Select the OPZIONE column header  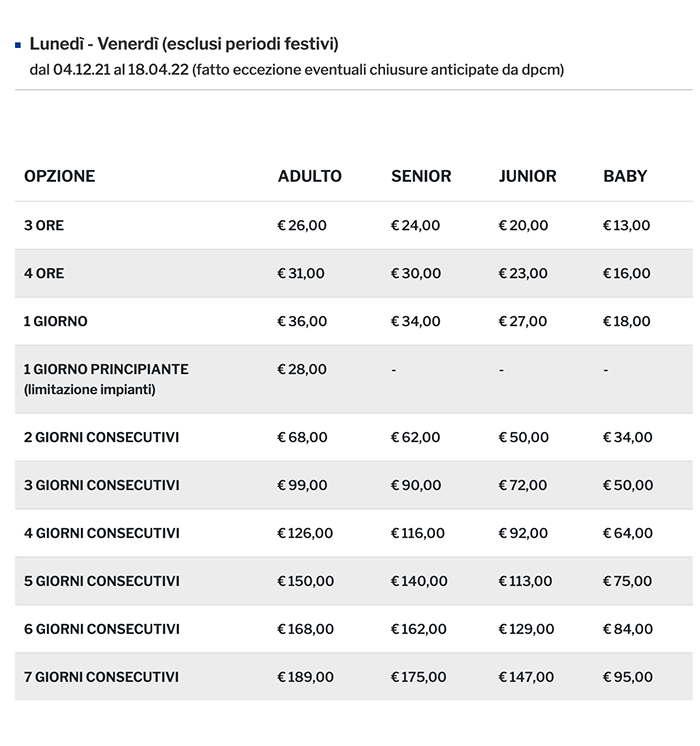(x=60, y=176)
